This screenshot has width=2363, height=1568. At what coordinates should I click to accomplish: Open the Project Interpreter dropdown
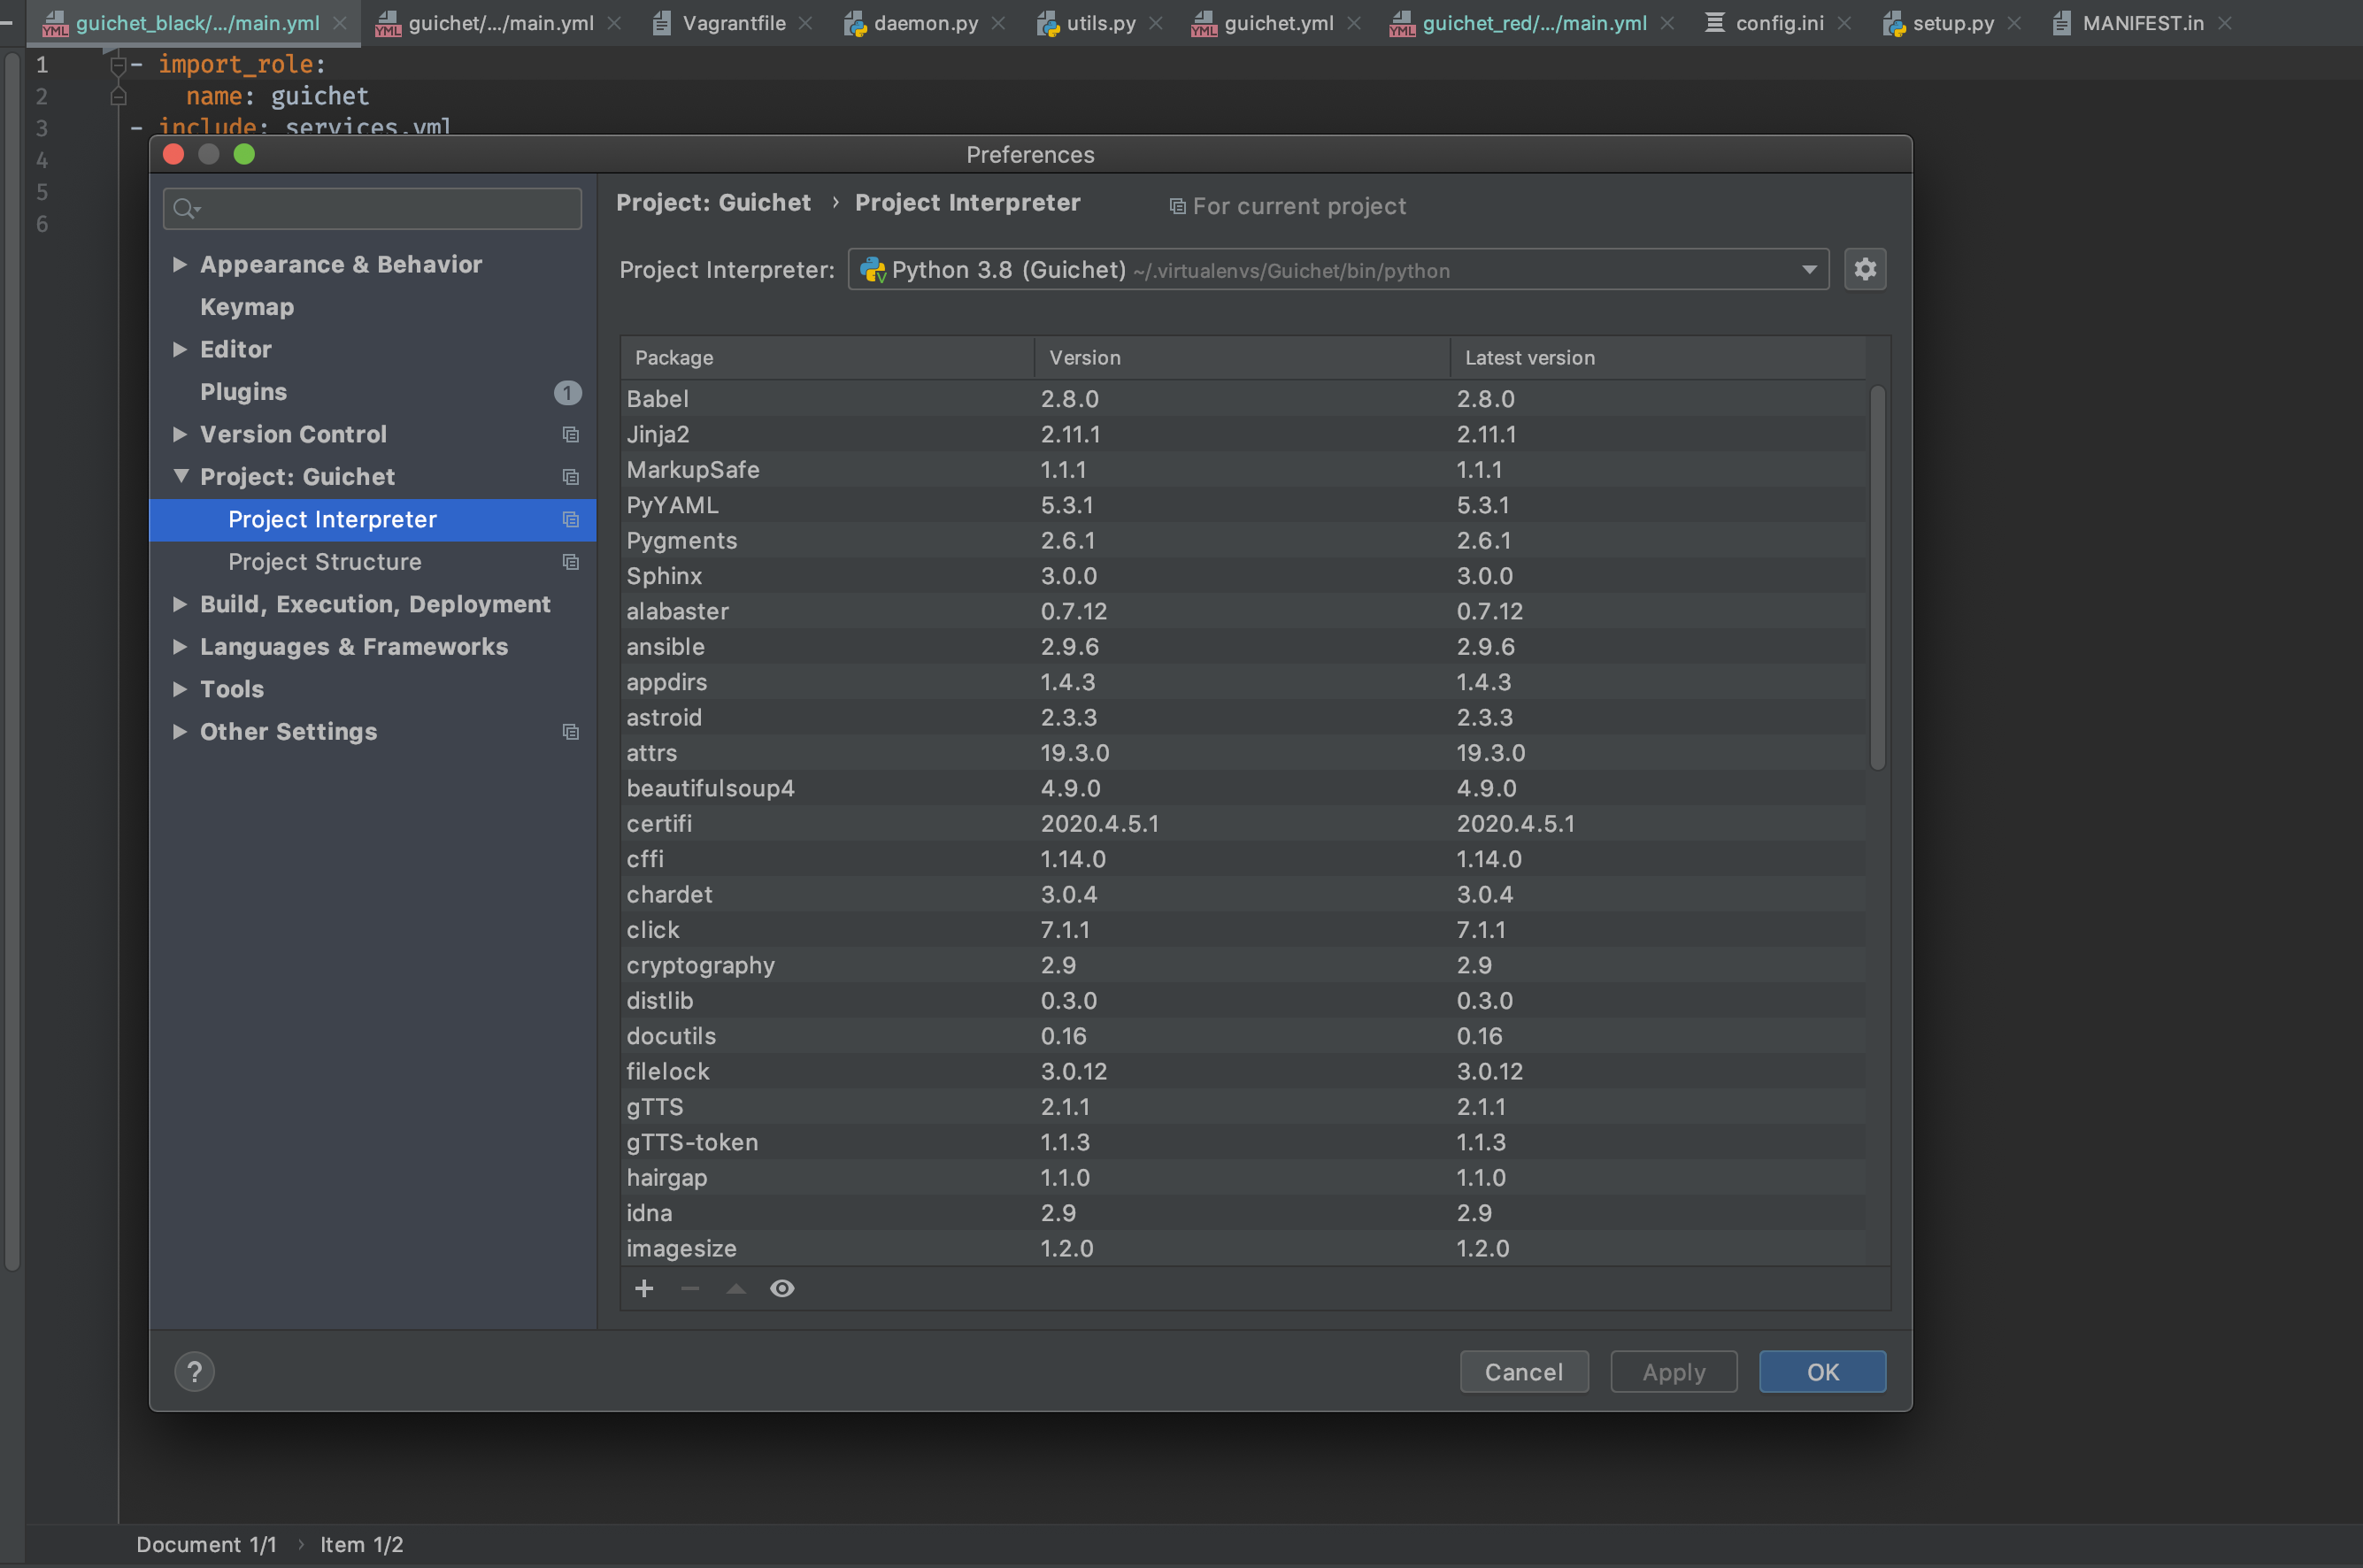coord(1809,270)
